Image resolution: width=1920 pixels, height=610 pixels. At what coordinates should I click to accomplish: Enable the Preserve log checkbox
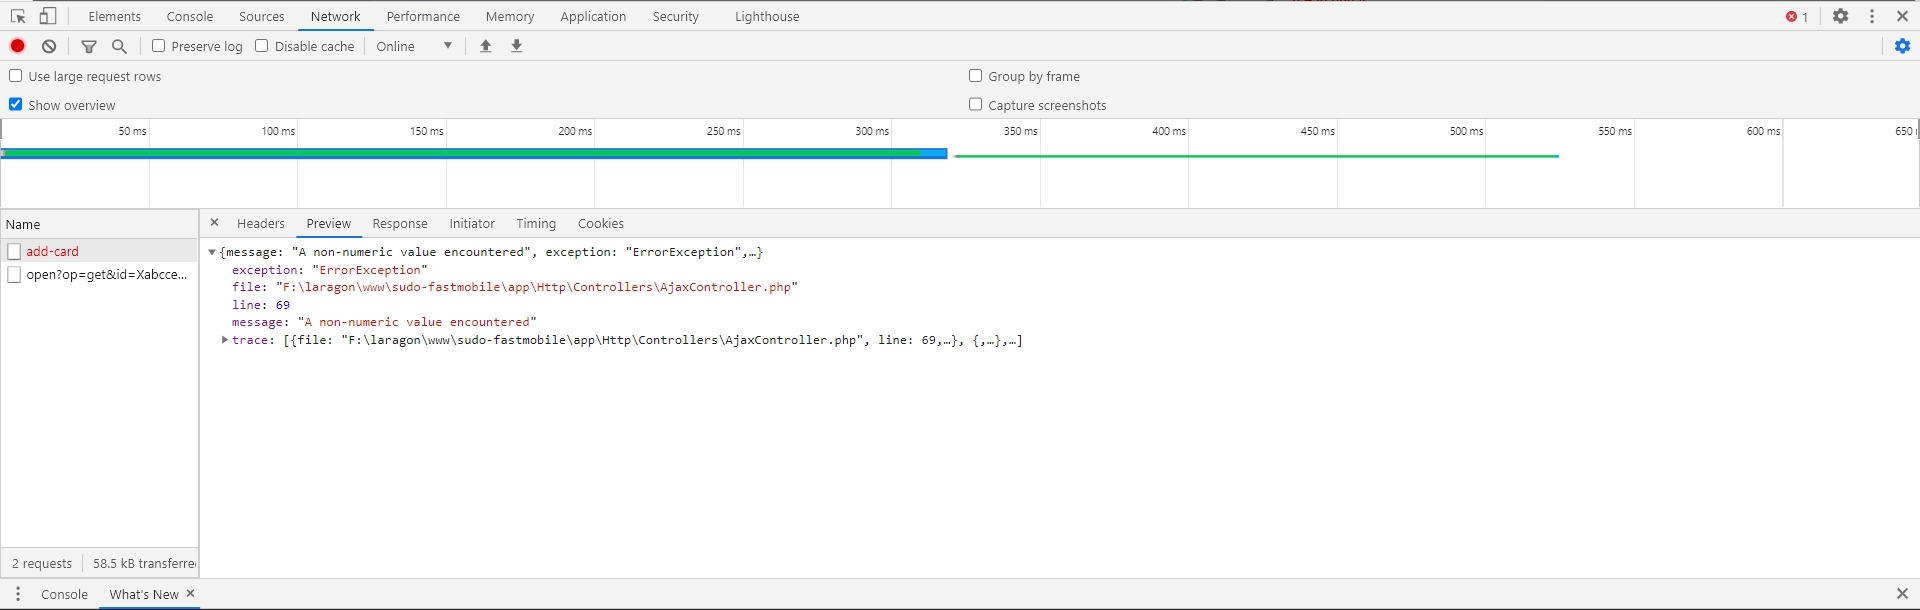(158, 46)
